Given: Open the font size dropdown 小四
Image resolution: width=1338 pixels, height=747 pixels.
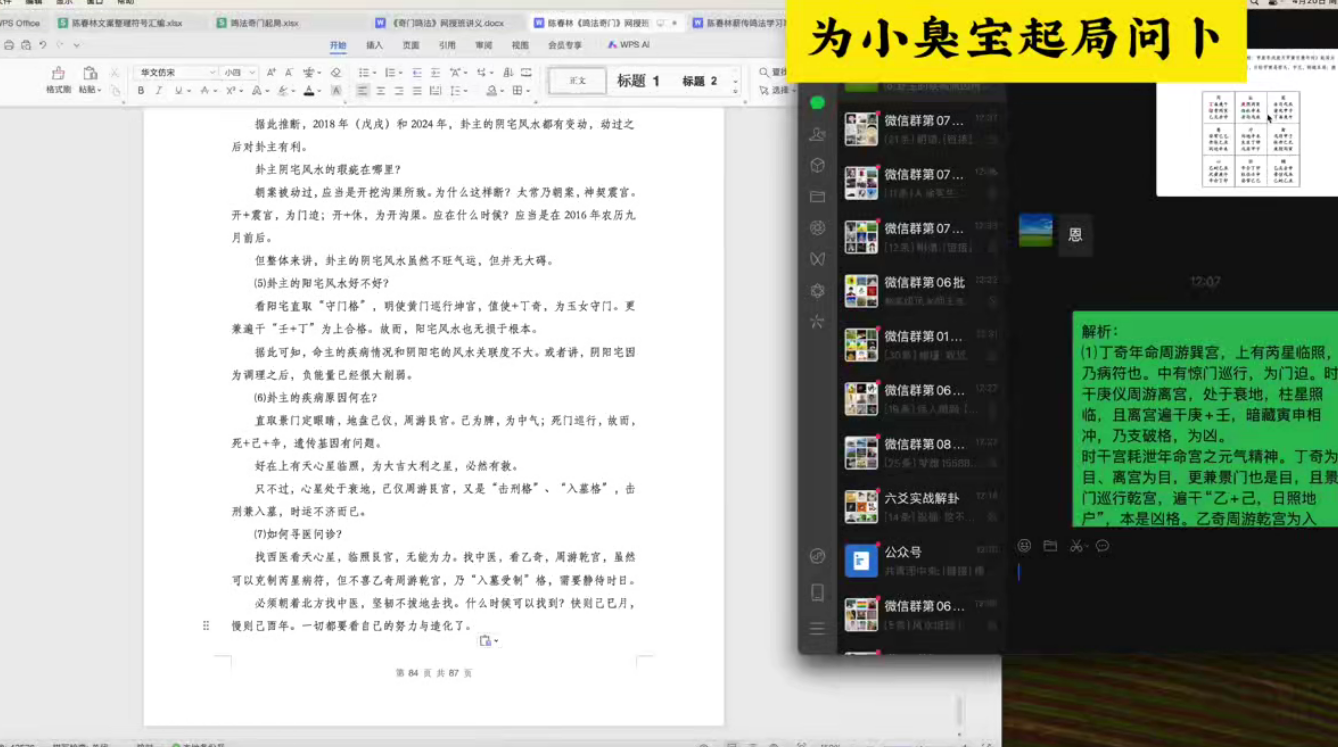Looking at the screenshot, I should tap(253, 73).
